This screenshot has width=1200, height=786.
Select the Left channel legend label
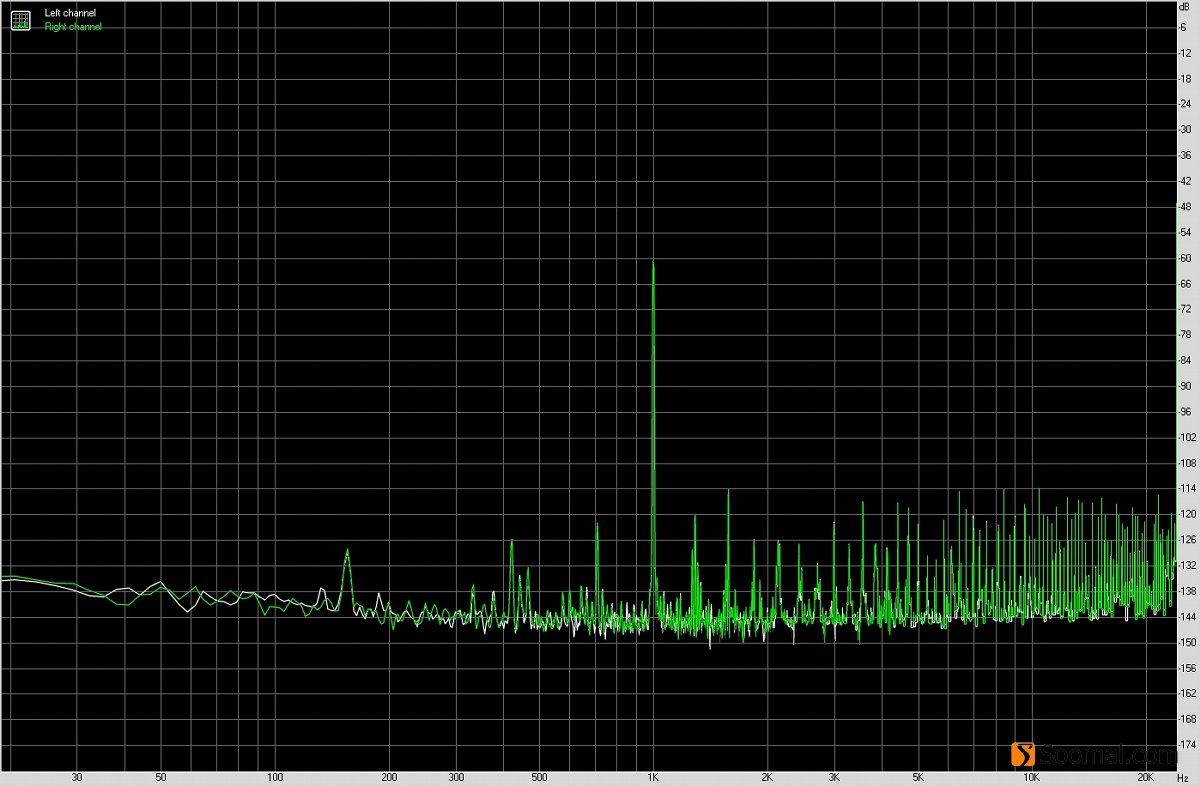click(x=72, y=13)
